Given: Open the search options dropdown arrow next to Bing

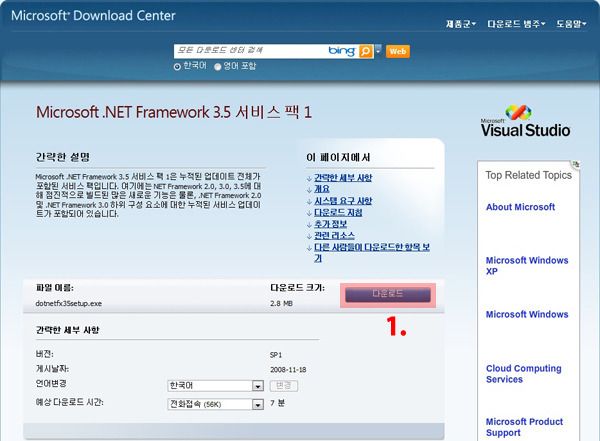Looking at the screenshot, I should (378, 50).
